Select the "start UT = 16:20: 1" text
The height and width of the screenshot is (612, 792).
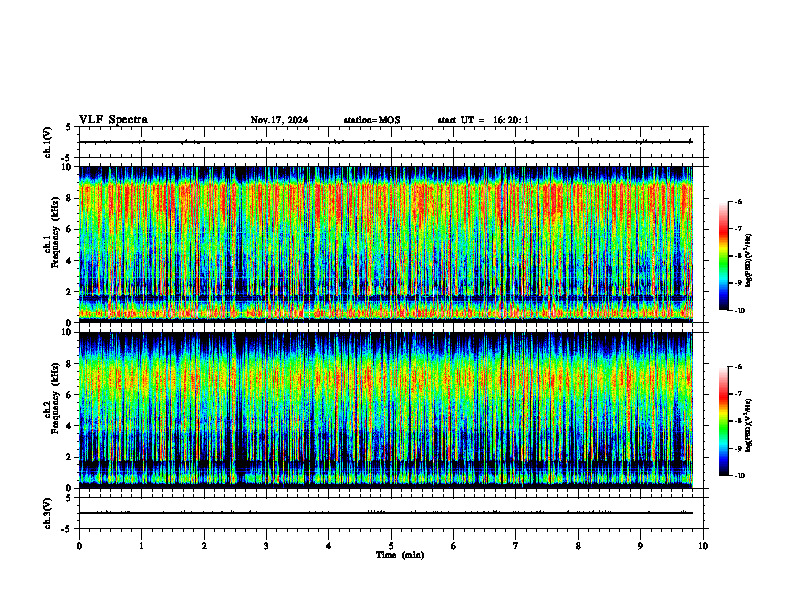(x=483, y=120)
